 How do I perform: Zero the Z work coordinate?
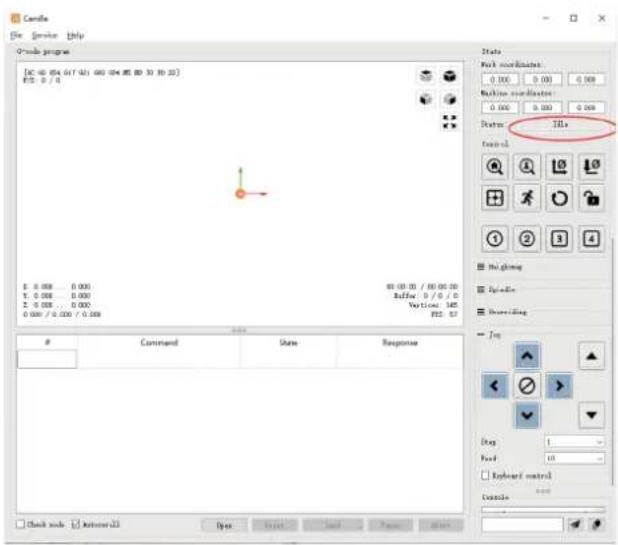[x=591, y=166]
